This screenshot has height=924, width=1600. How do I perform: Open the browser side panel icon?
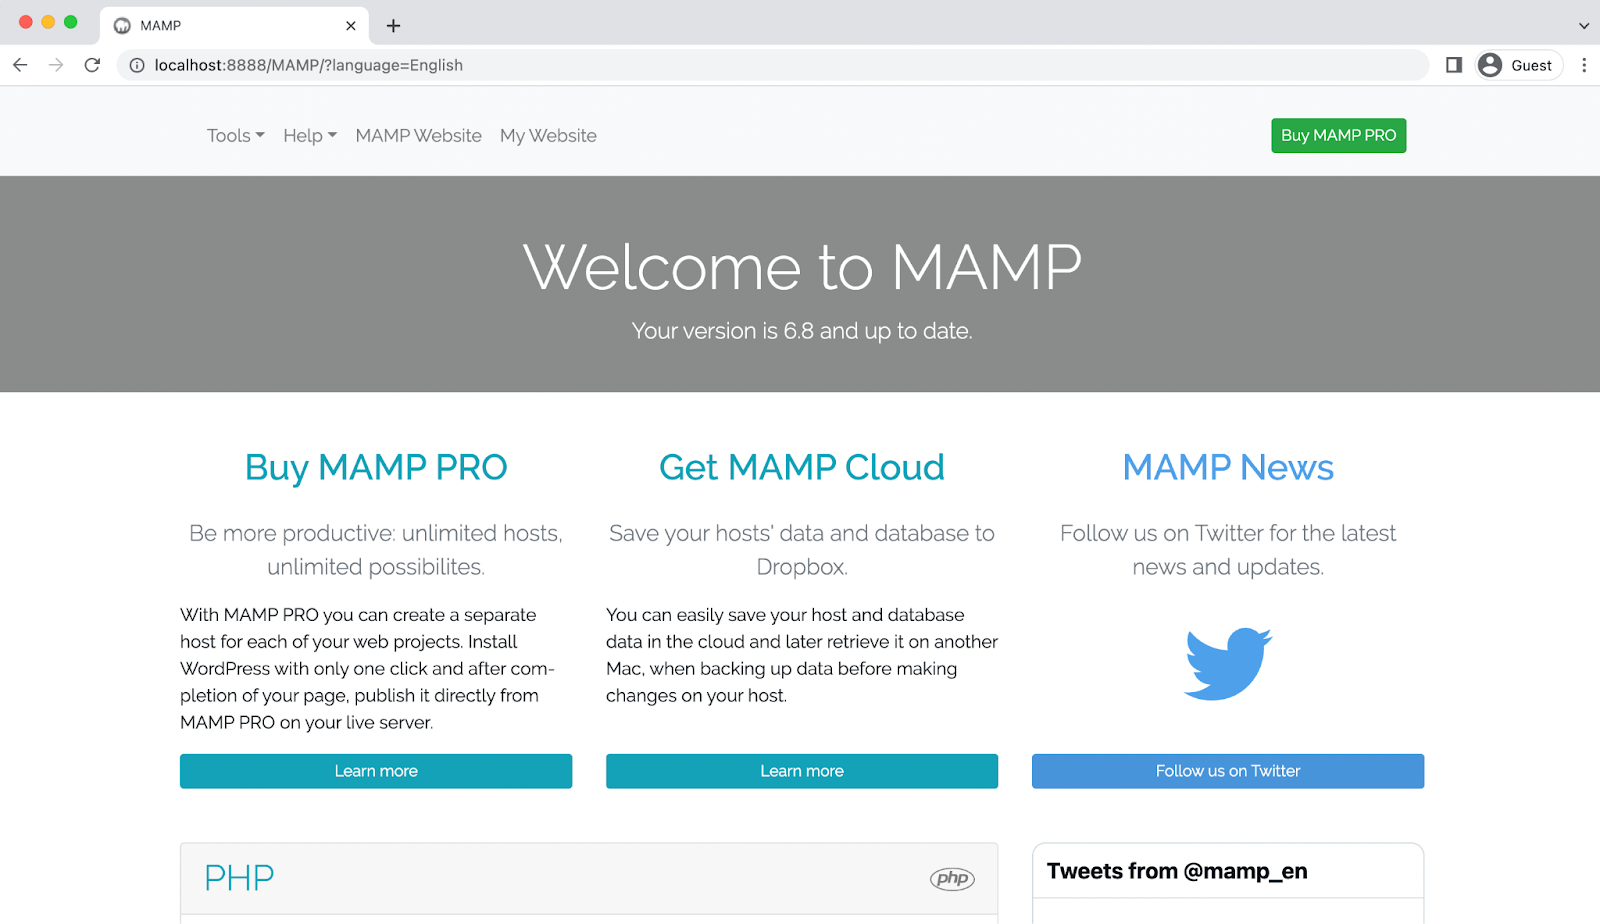click(x=1453, y=64)
